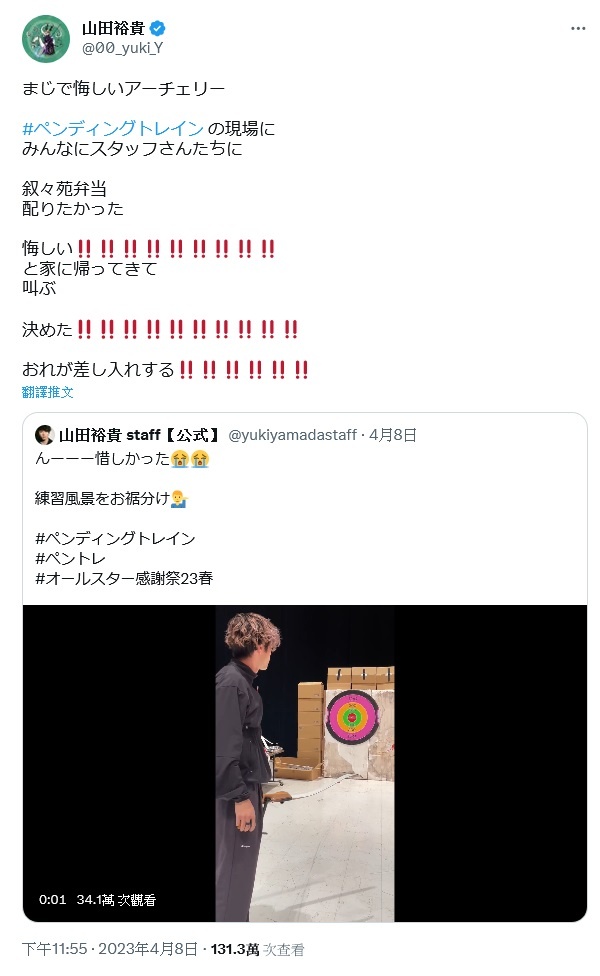Click 翻譯推文 to translate the tweet

tap(47, 392)
